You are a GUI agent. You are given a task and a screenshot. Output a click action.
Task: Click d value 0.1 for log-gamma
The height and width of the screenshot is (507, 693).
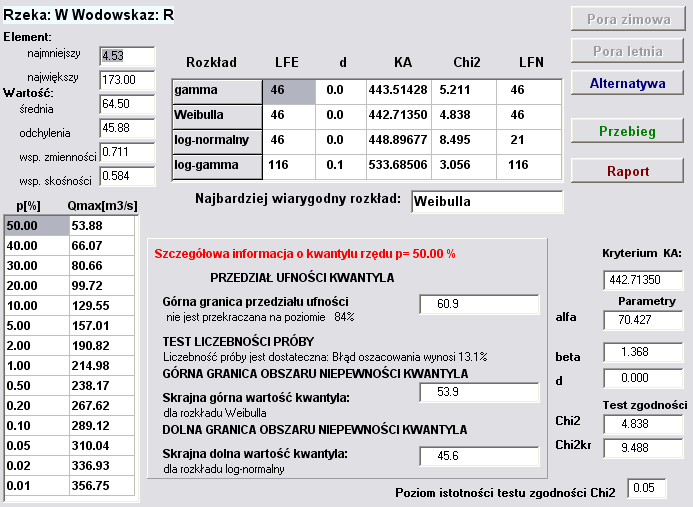click(341, 167)
